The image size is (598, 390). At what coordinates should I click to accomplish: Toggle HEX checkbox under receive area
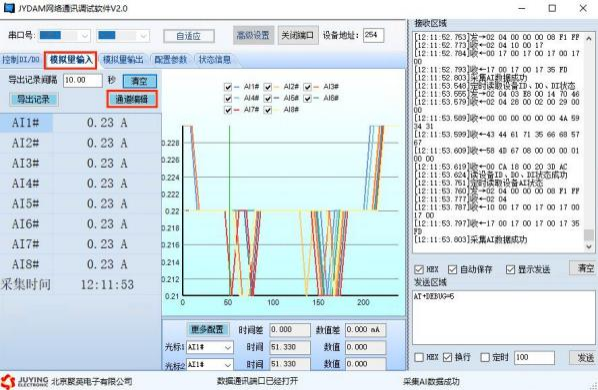419,270
